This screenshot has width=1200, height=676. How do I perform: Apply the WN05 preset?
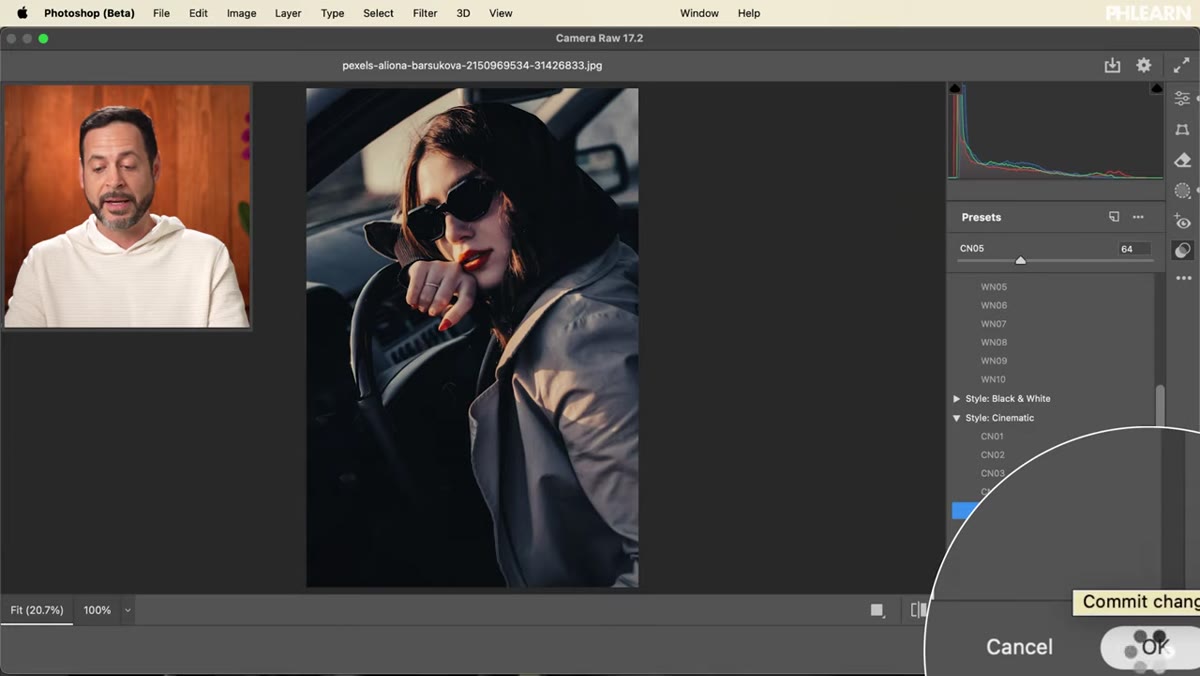(993, 287)
